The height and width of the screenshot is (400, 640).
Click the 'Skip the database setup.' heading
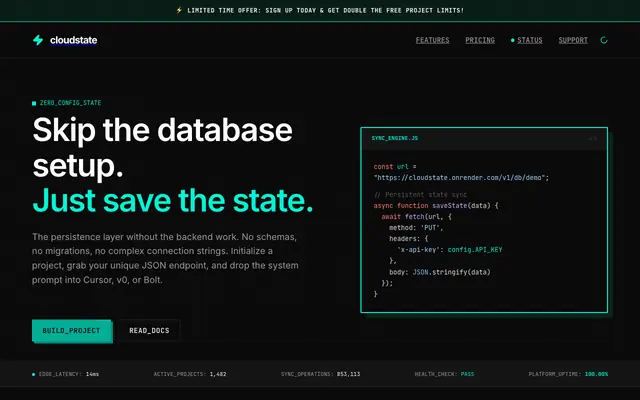(x=162, y=148)
